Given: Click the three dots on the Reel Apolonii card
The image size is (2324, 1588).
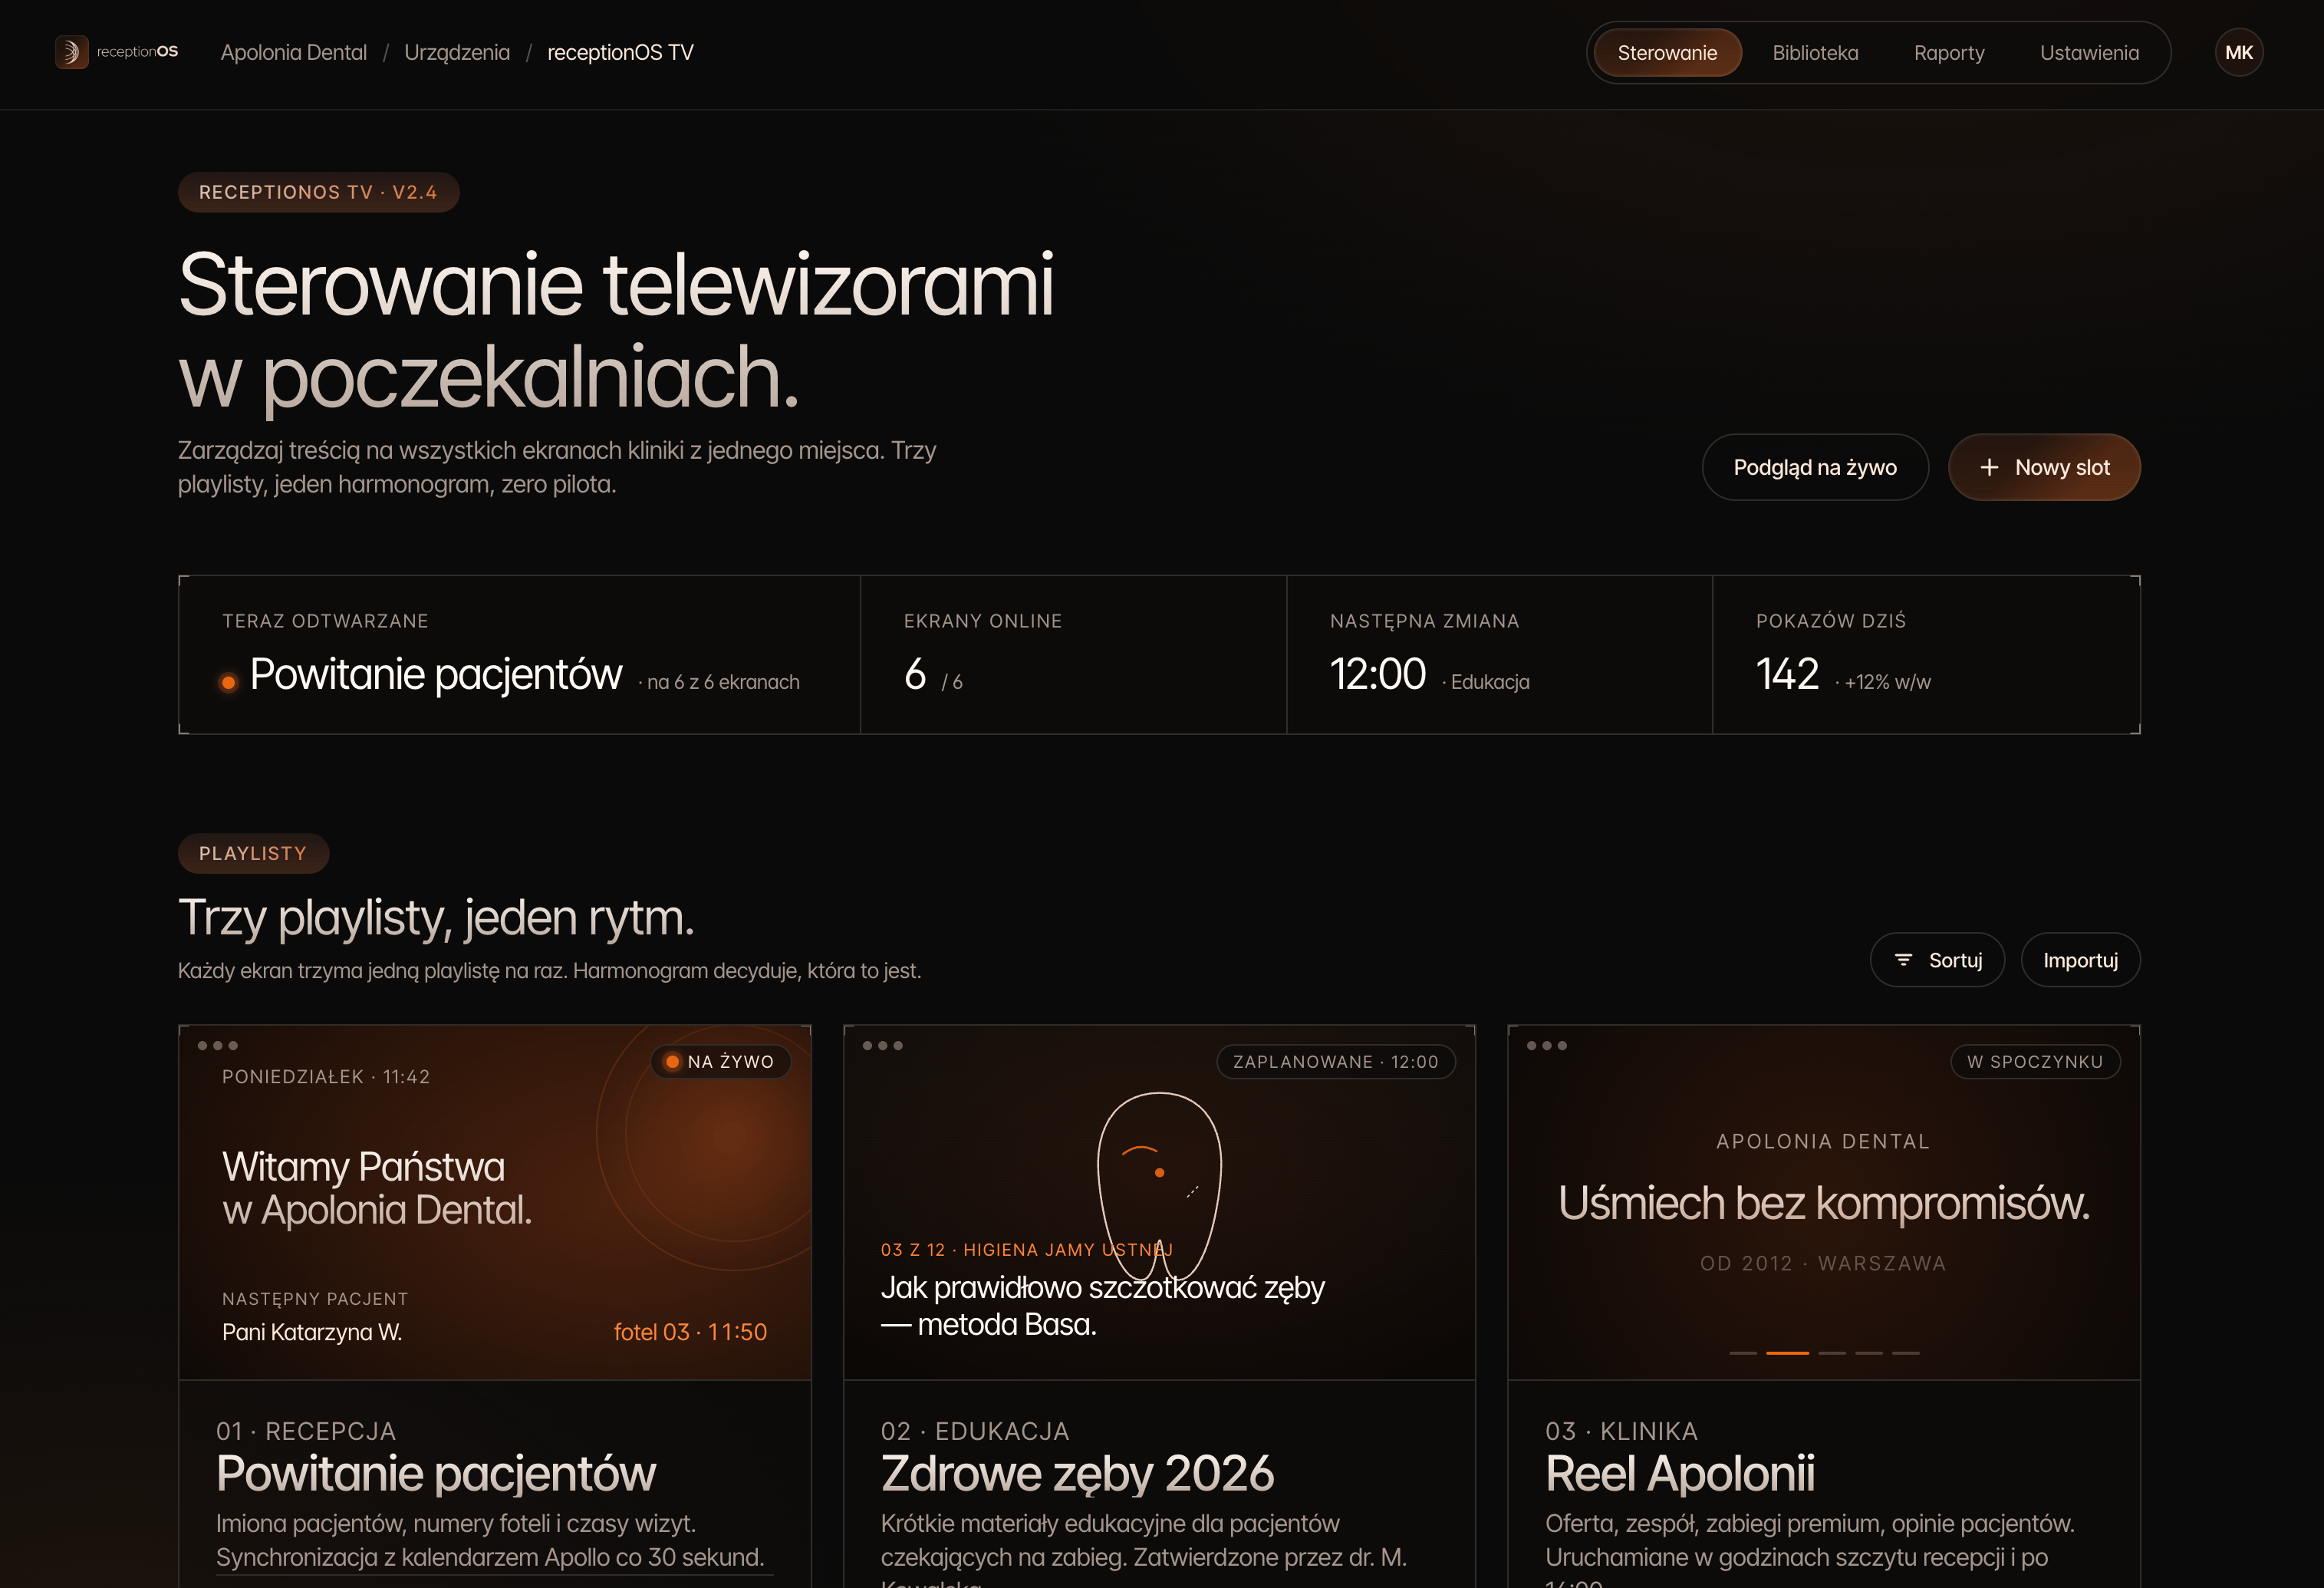Looking at the screenshot, I should 1547,1045.
